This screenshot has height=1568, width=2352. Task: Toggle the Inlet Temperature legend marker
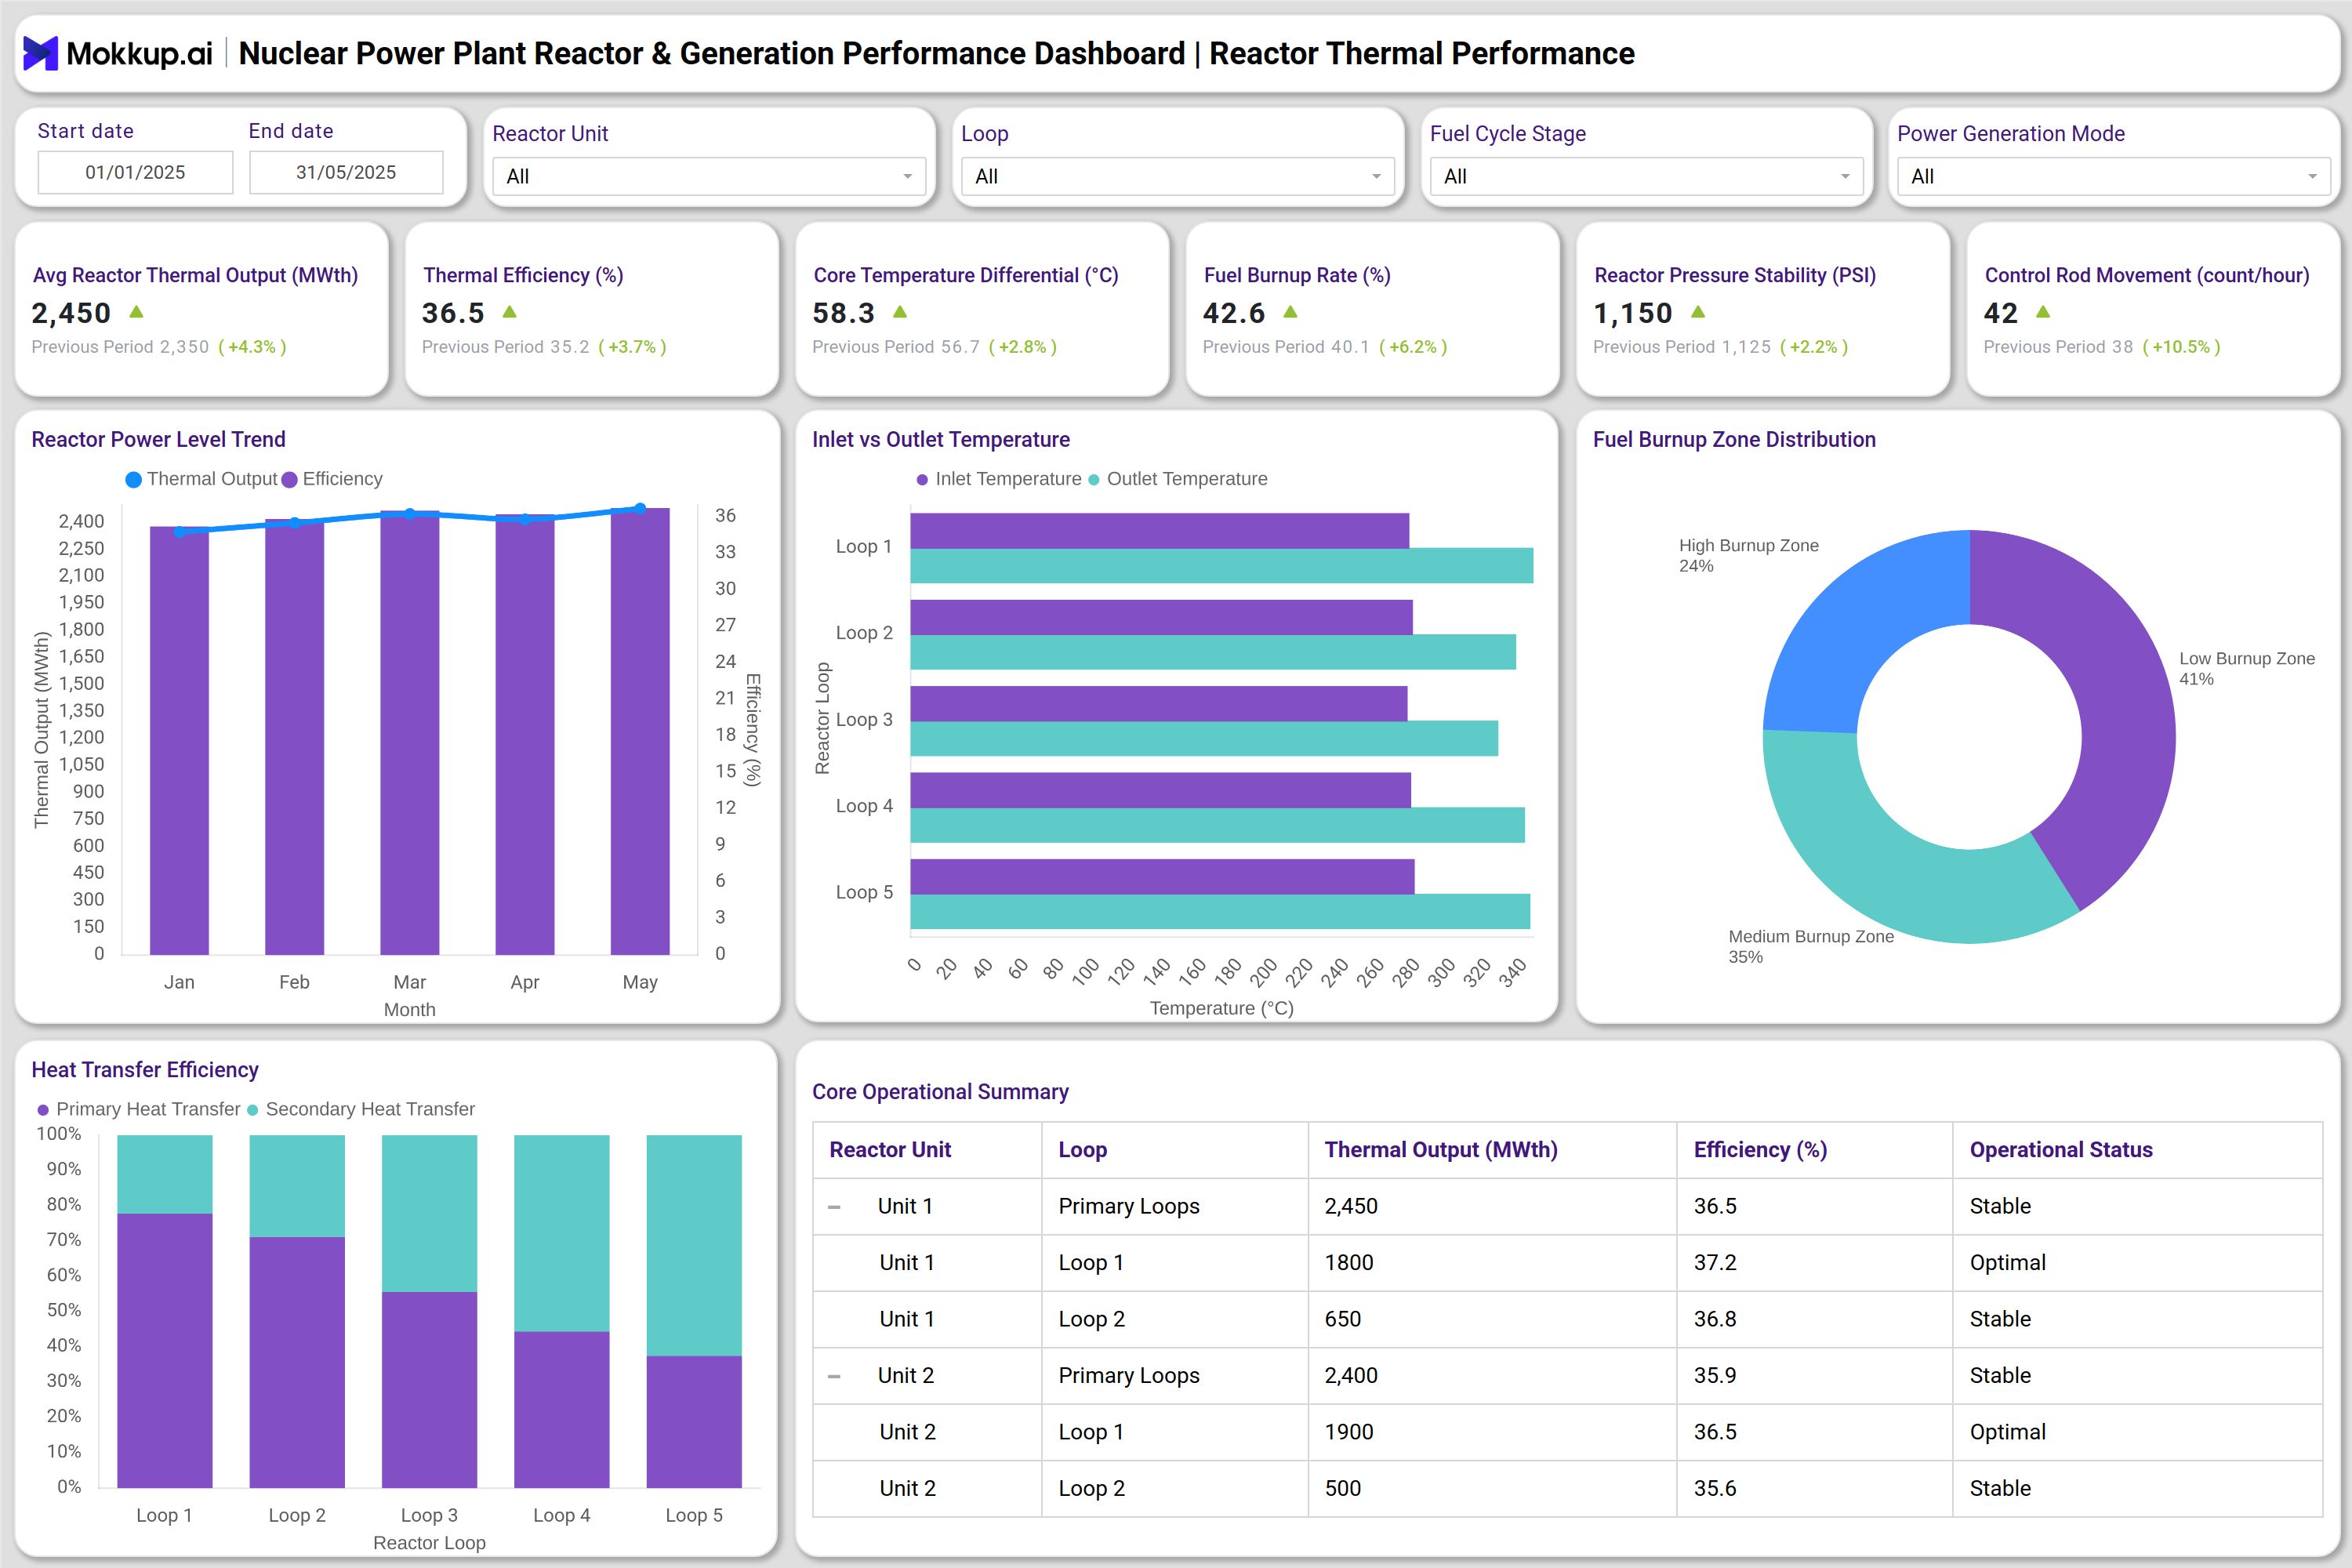922,480
